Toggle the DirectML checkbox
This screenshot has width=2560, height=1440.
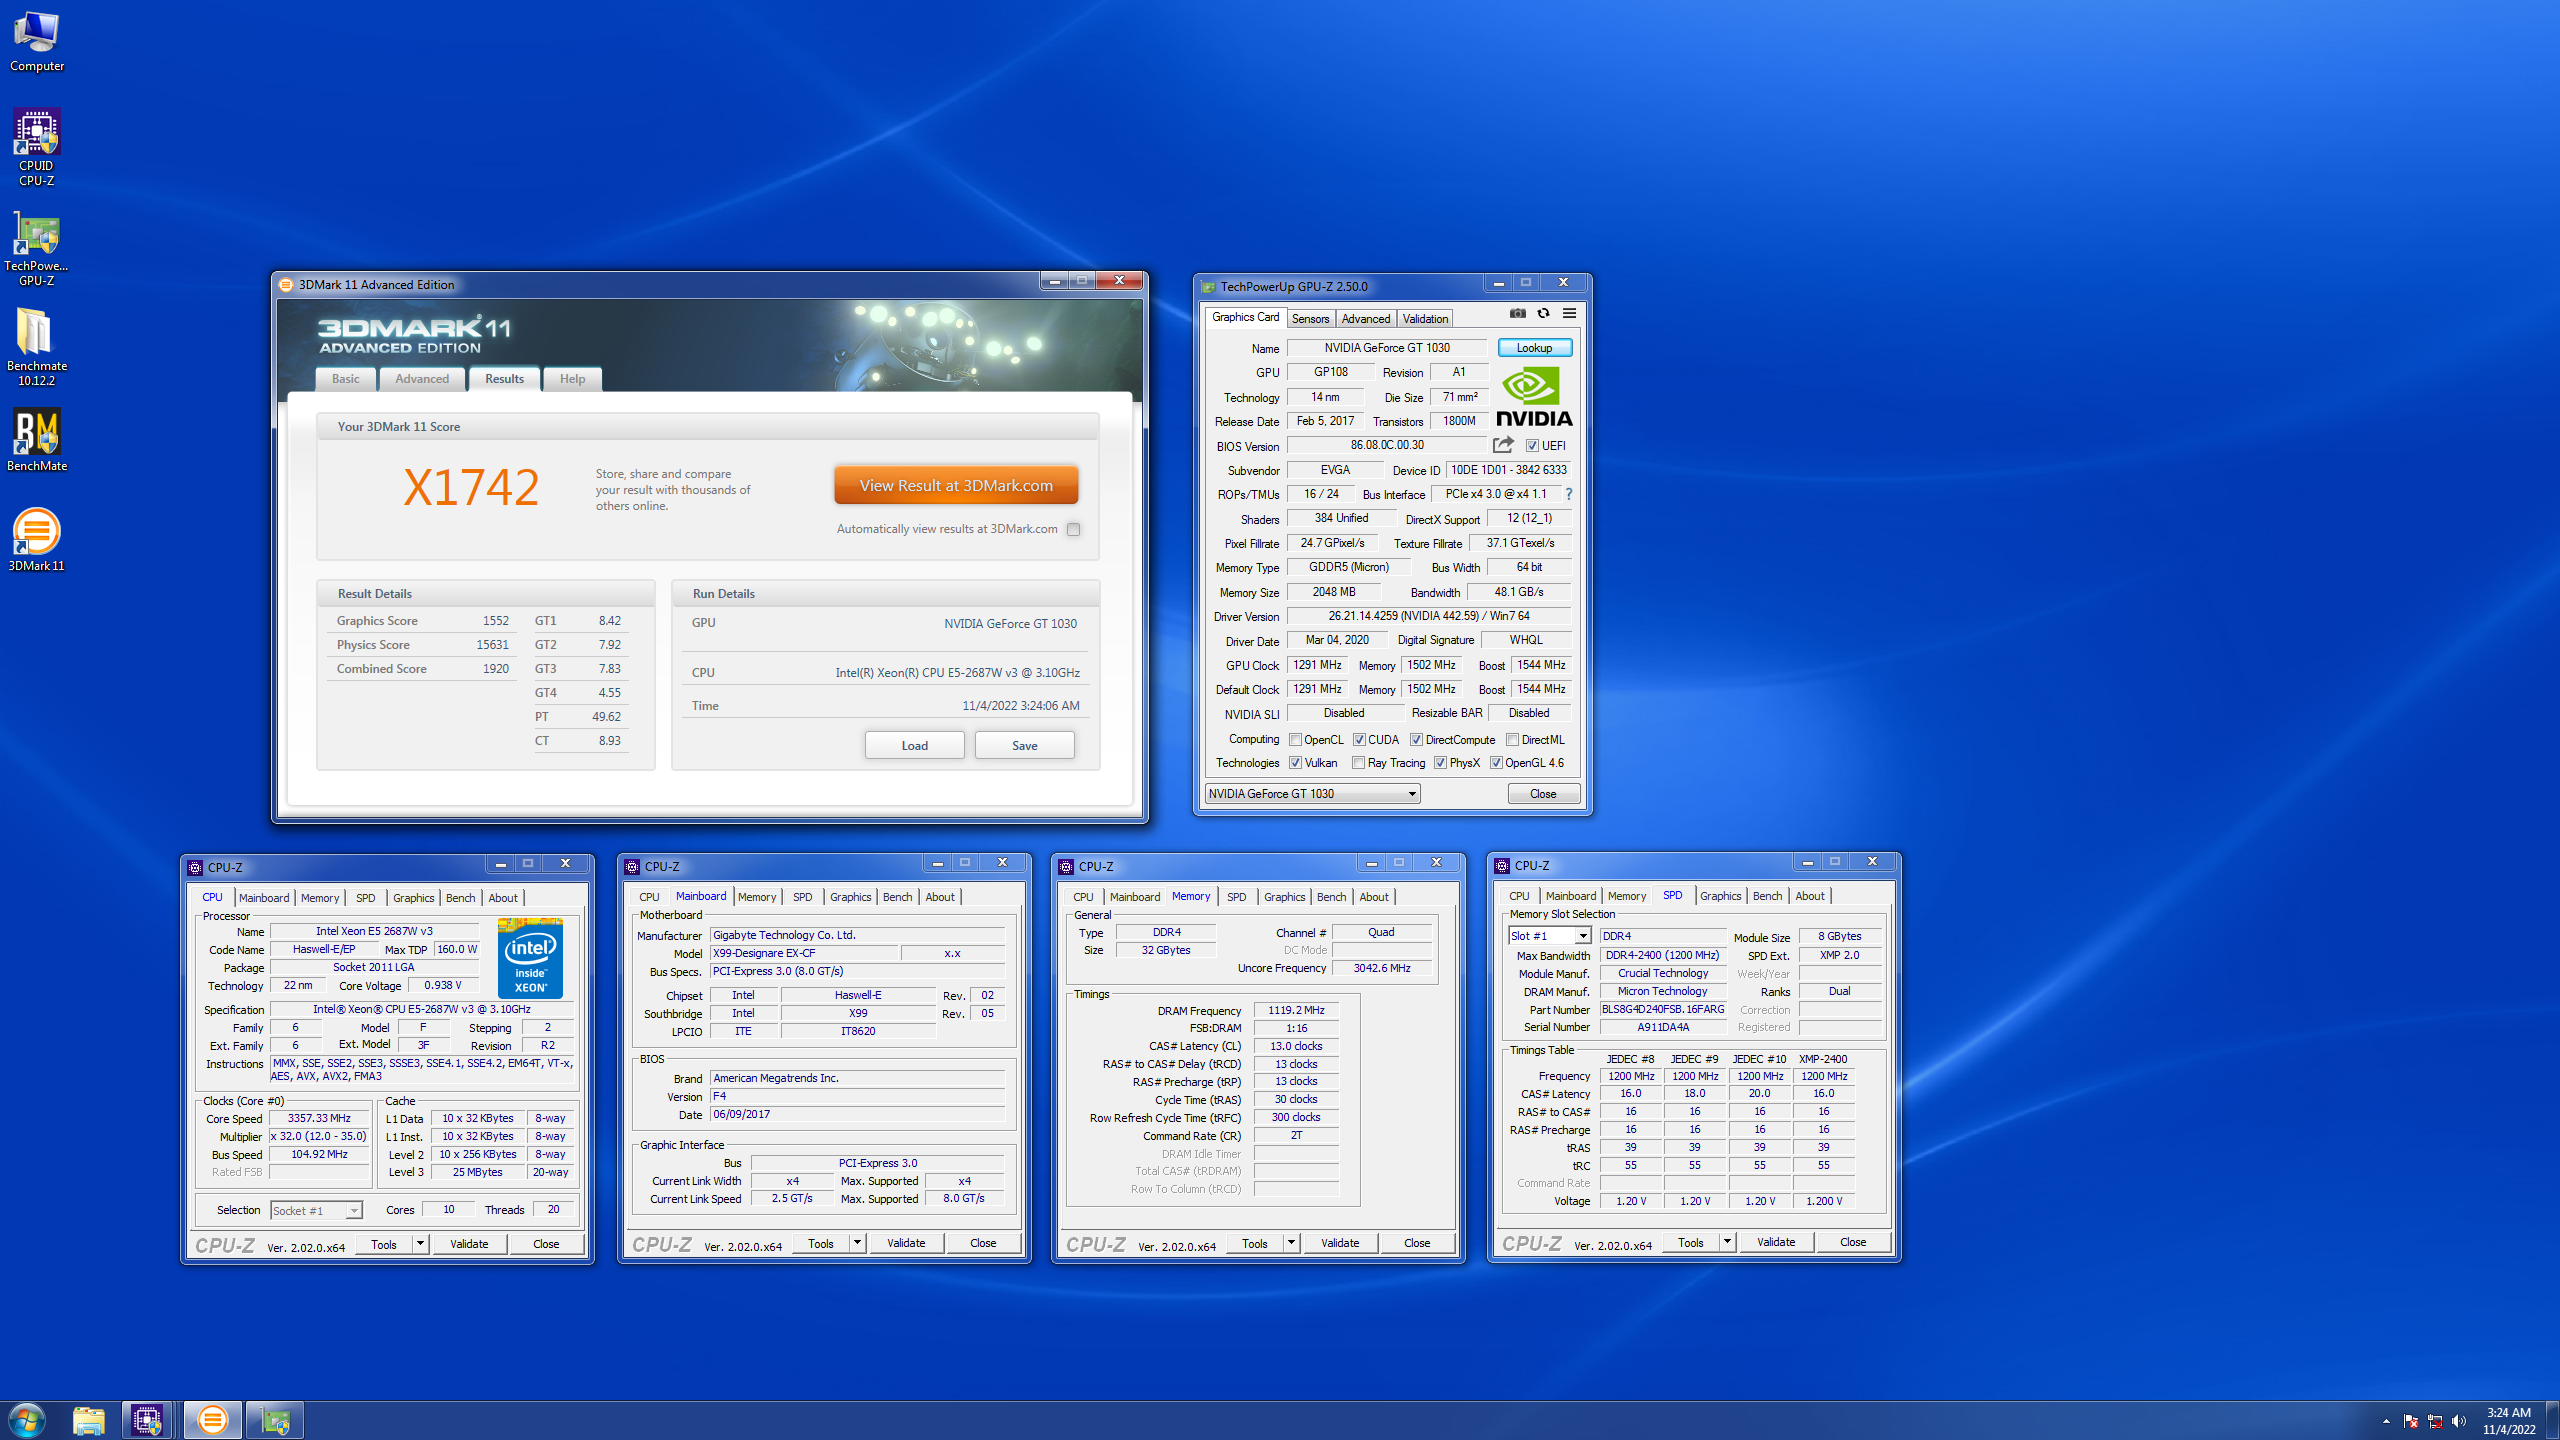point(1513,740)
